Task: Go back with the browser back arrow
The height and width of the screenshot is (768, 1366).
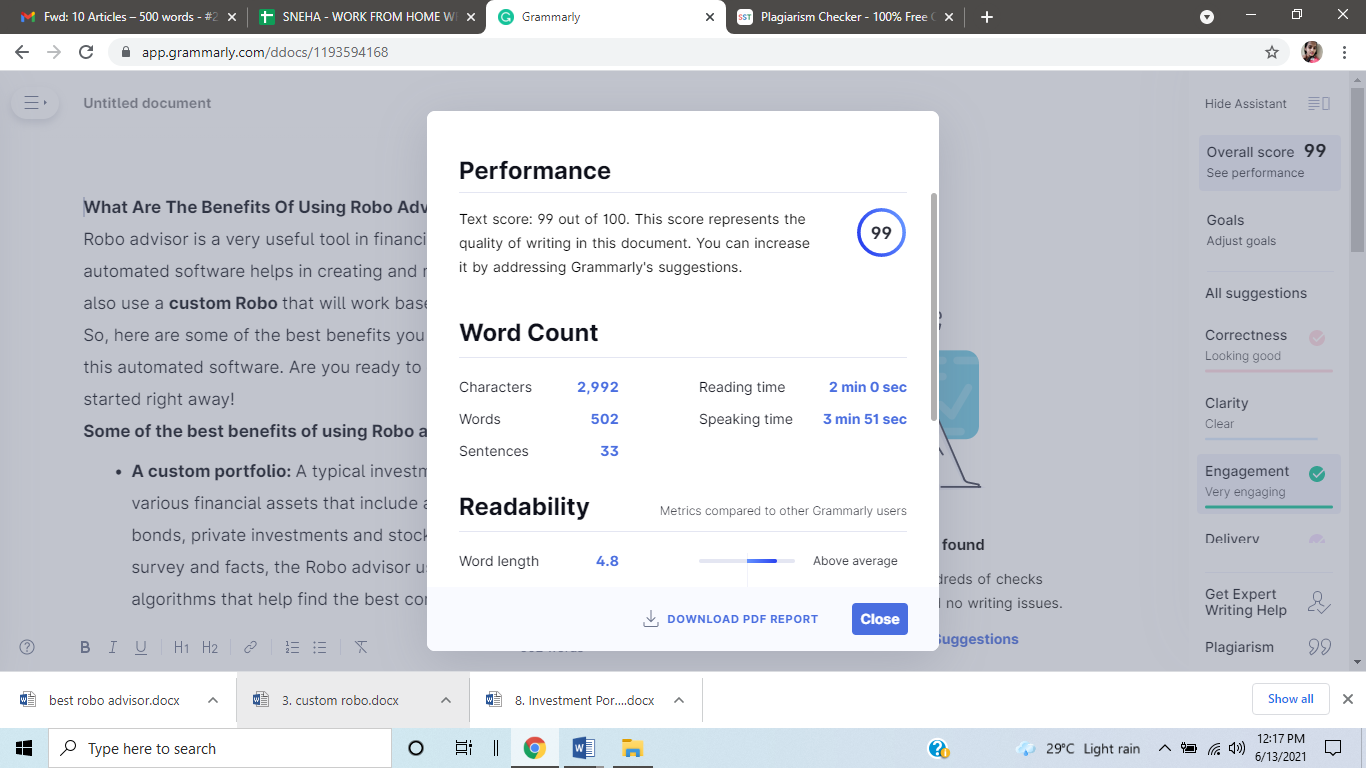Action: [22, 52]
